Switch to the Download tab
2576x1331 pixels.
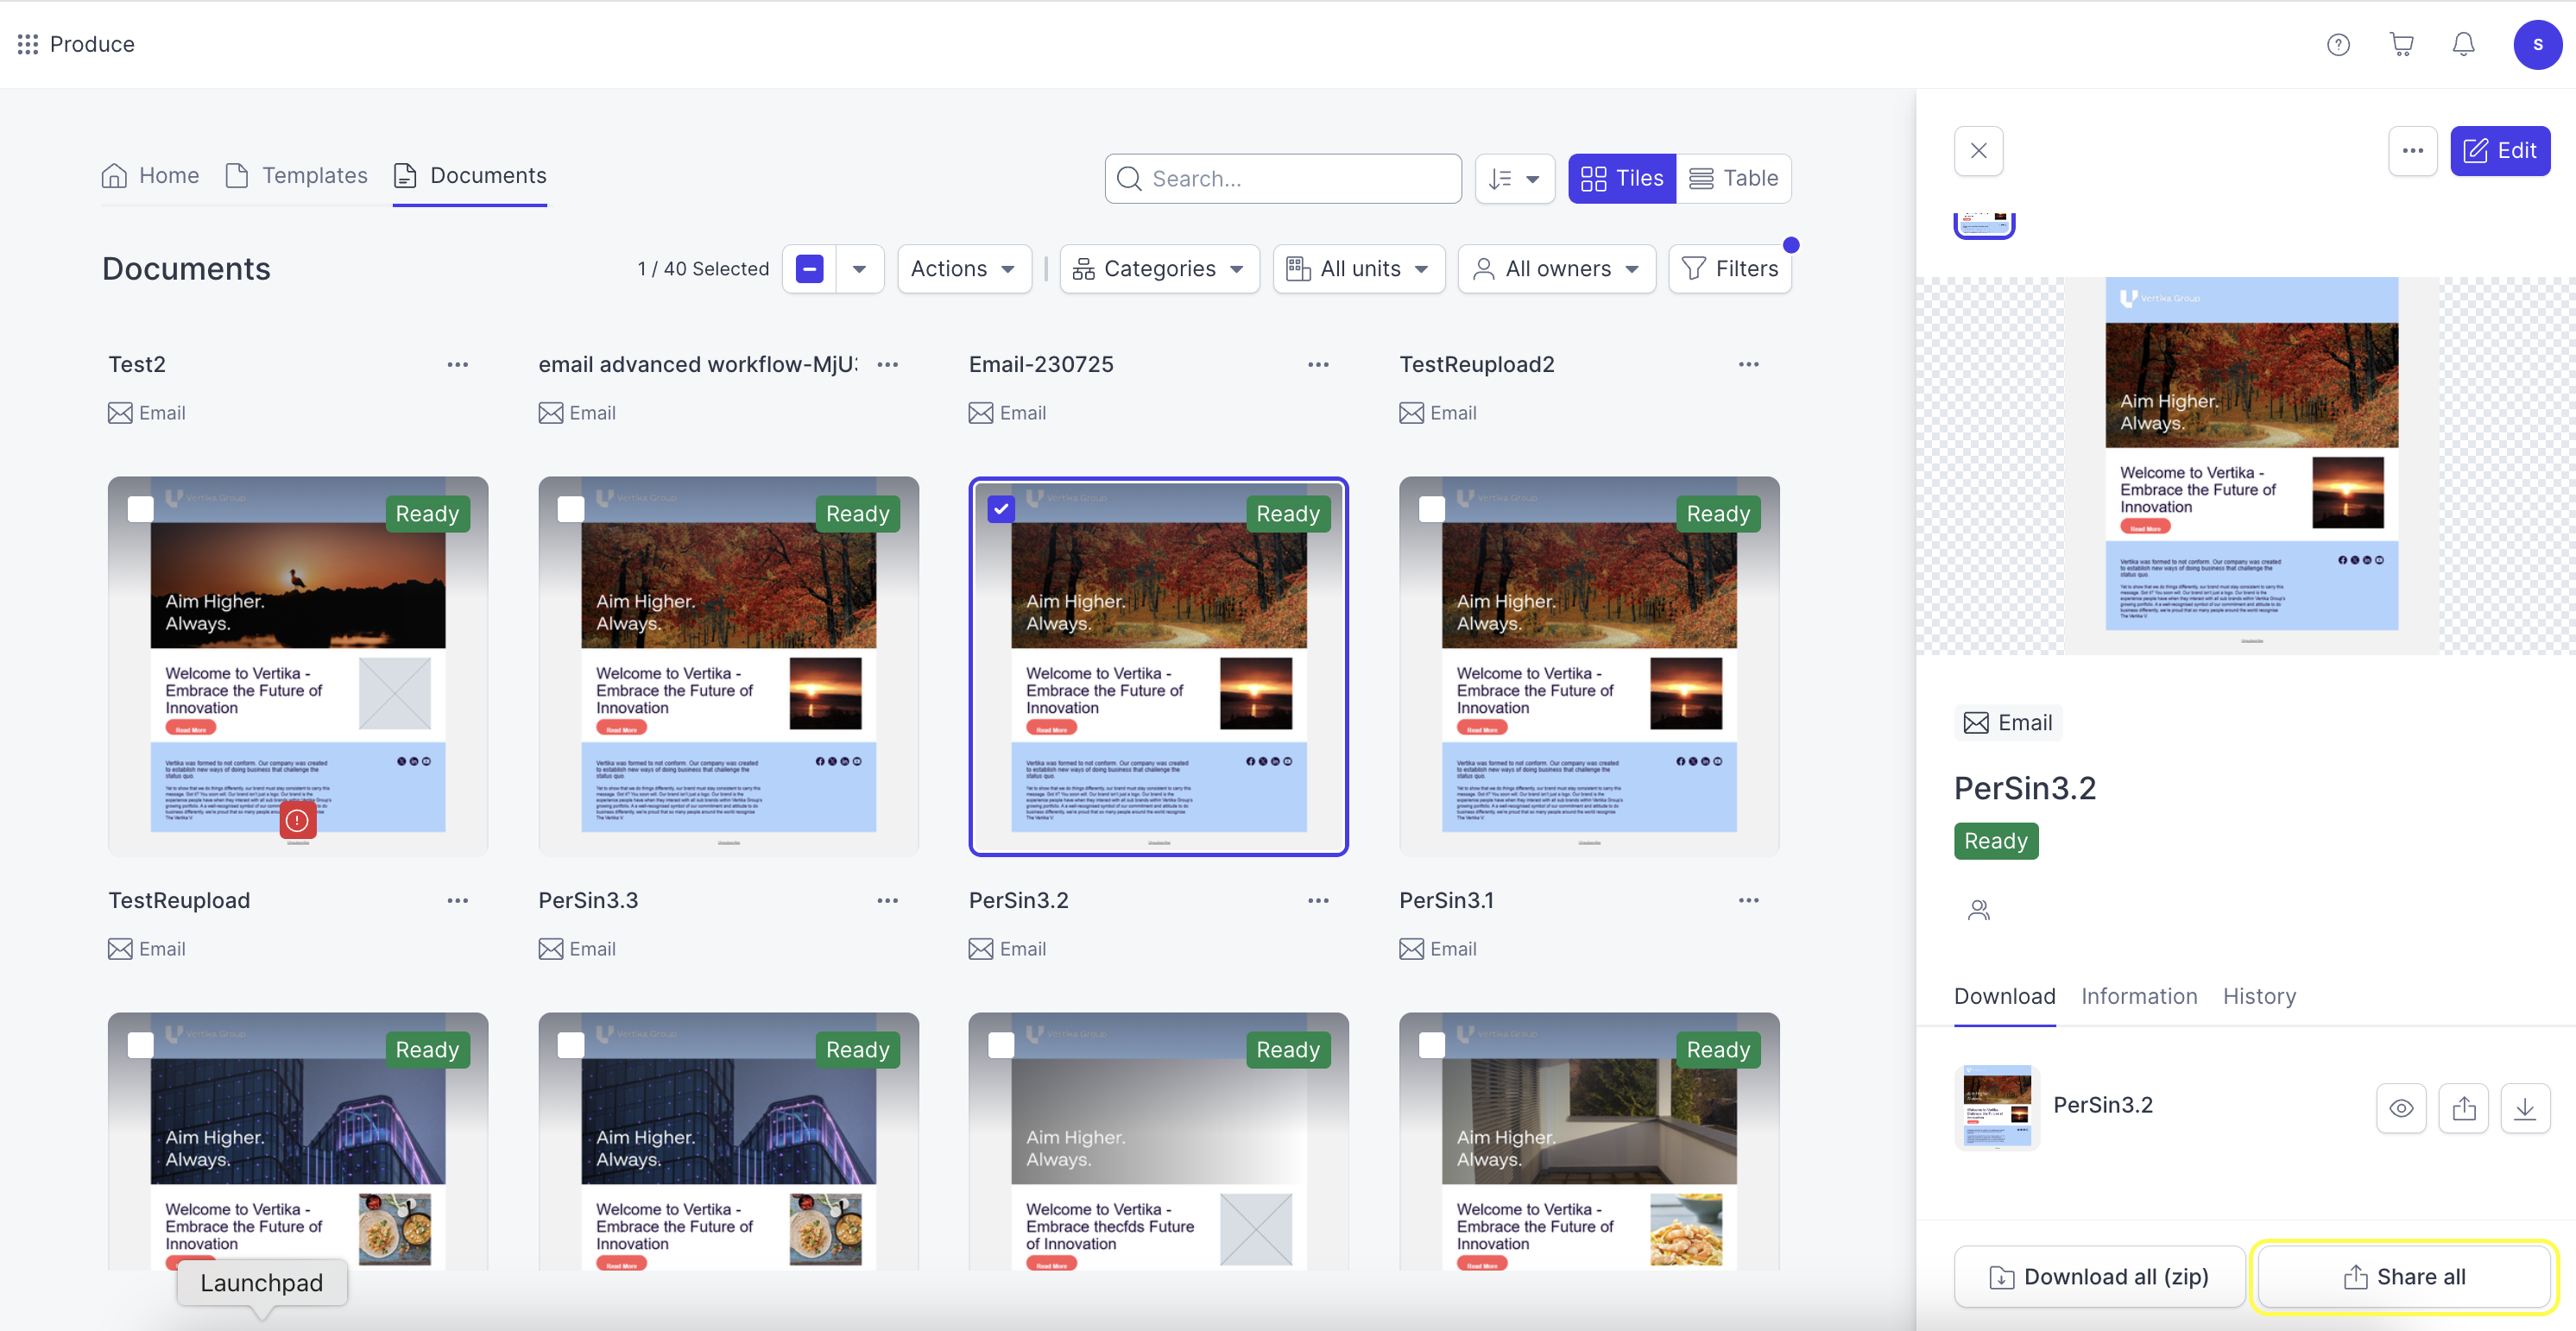tap(2004, 996)
